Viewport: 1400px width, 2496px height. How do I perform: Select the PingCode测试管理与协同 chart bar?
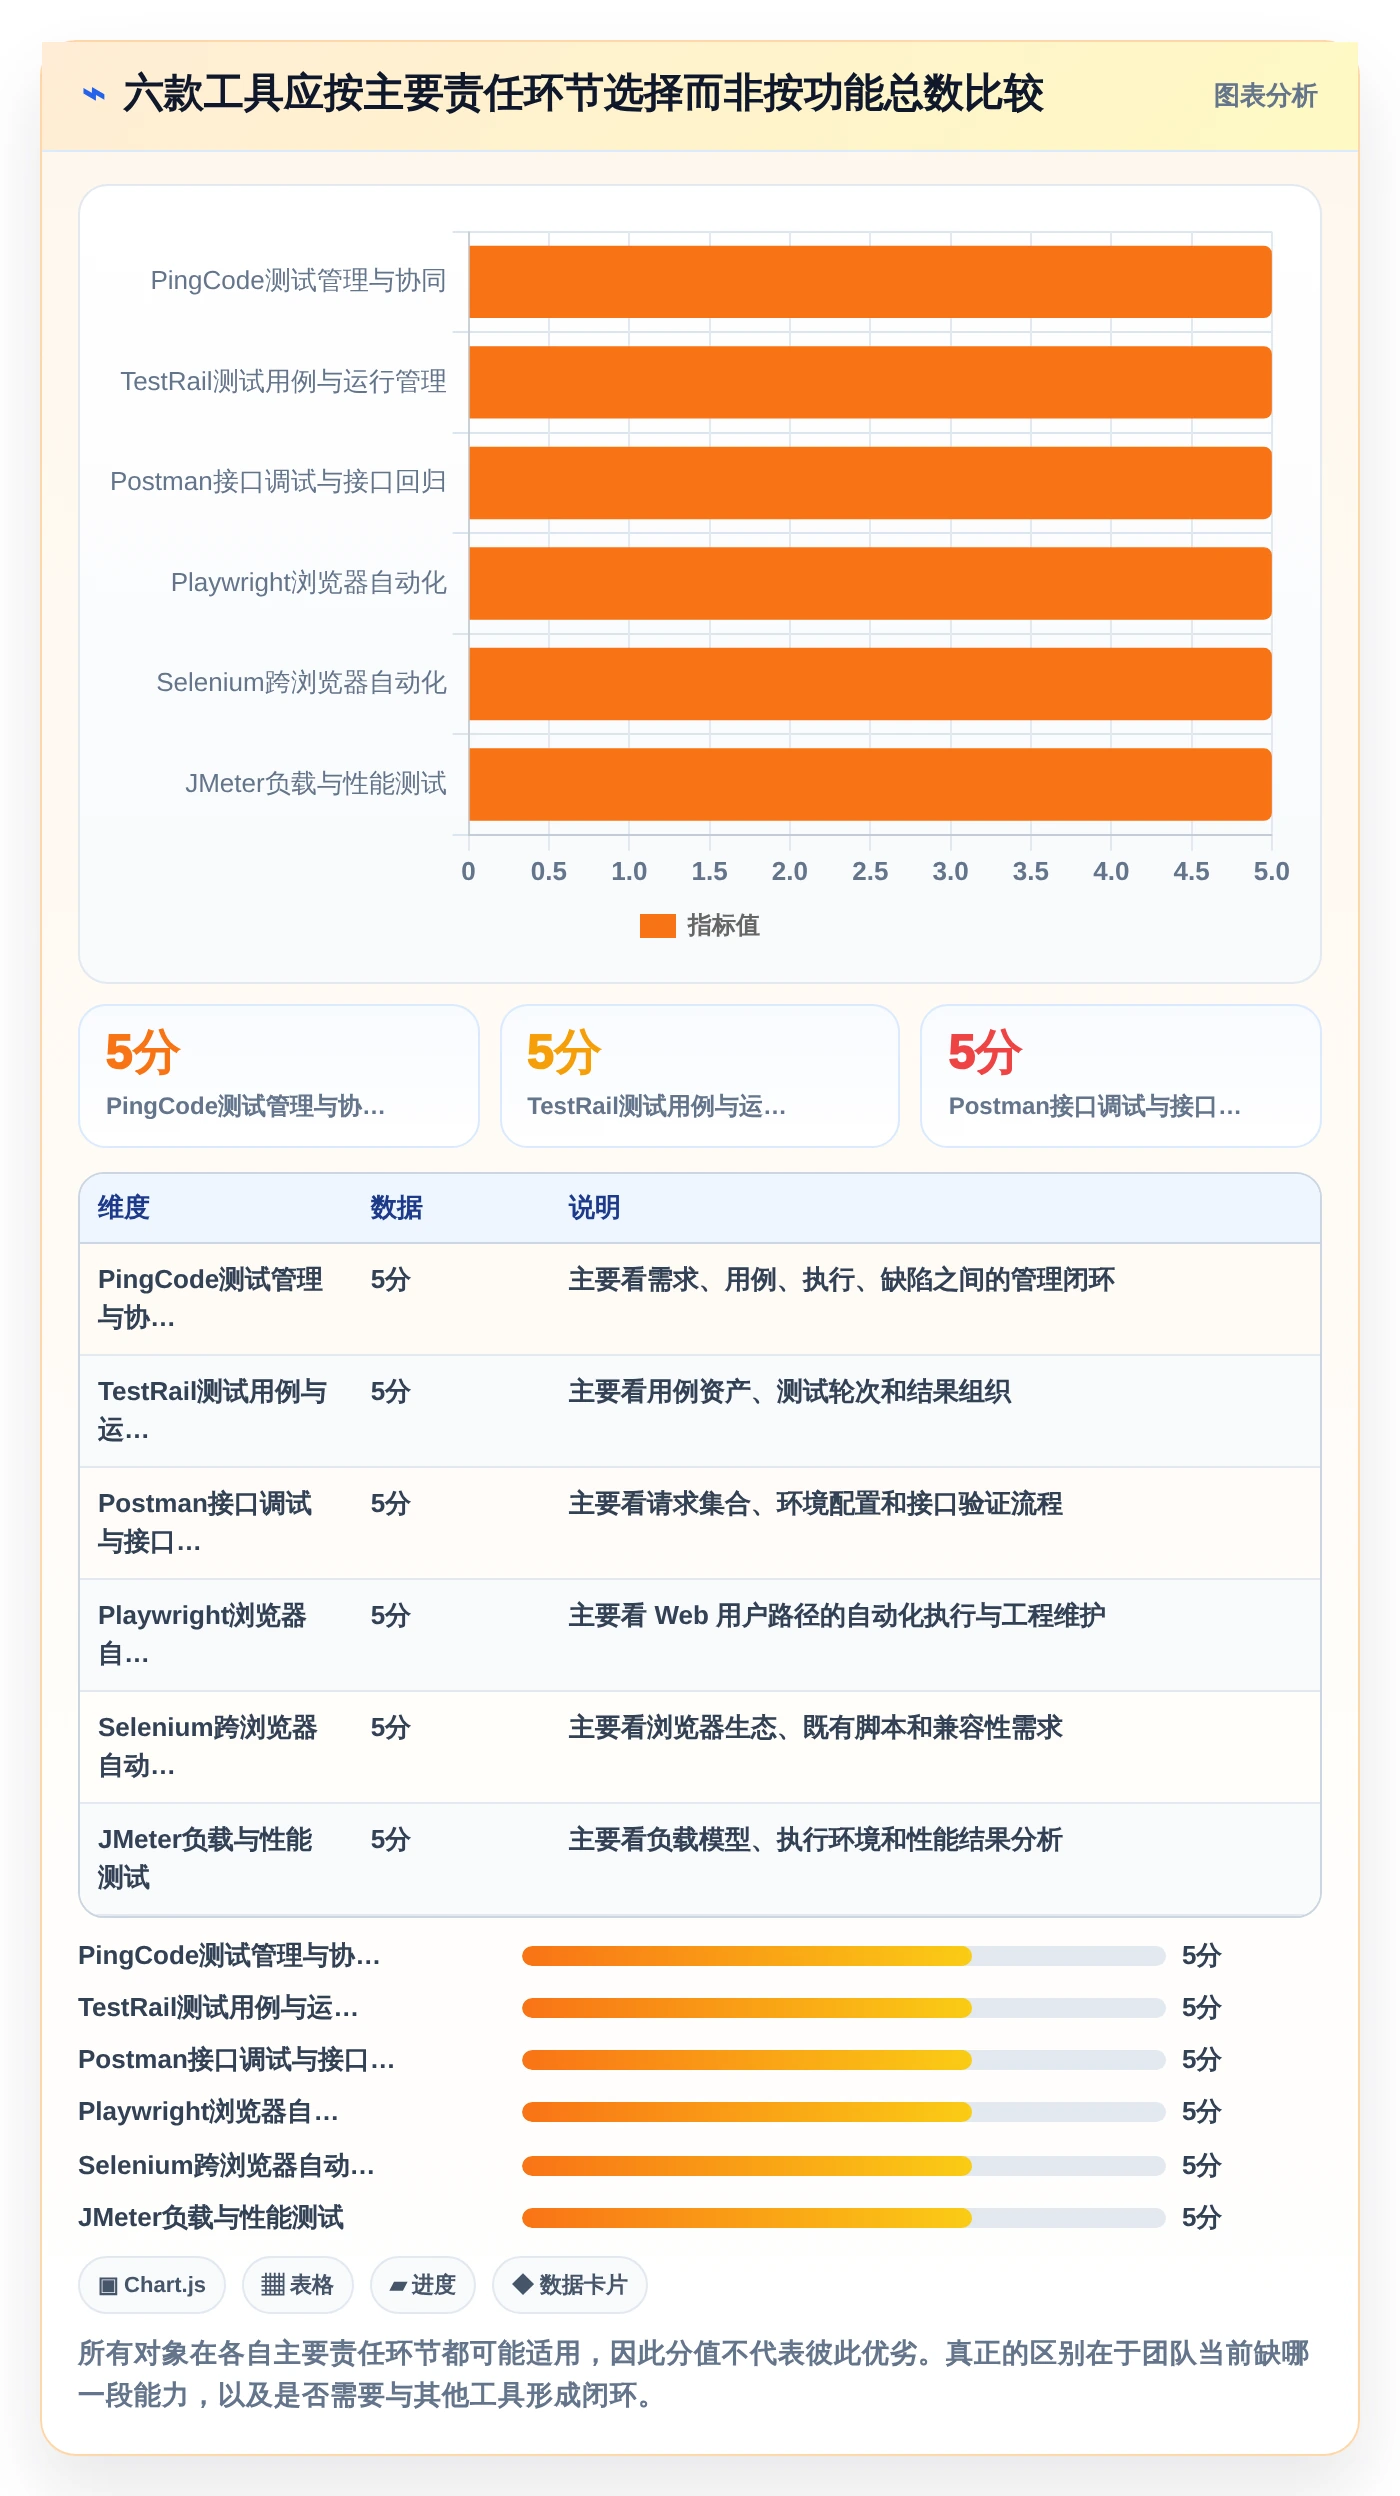[x=870, y=282]
